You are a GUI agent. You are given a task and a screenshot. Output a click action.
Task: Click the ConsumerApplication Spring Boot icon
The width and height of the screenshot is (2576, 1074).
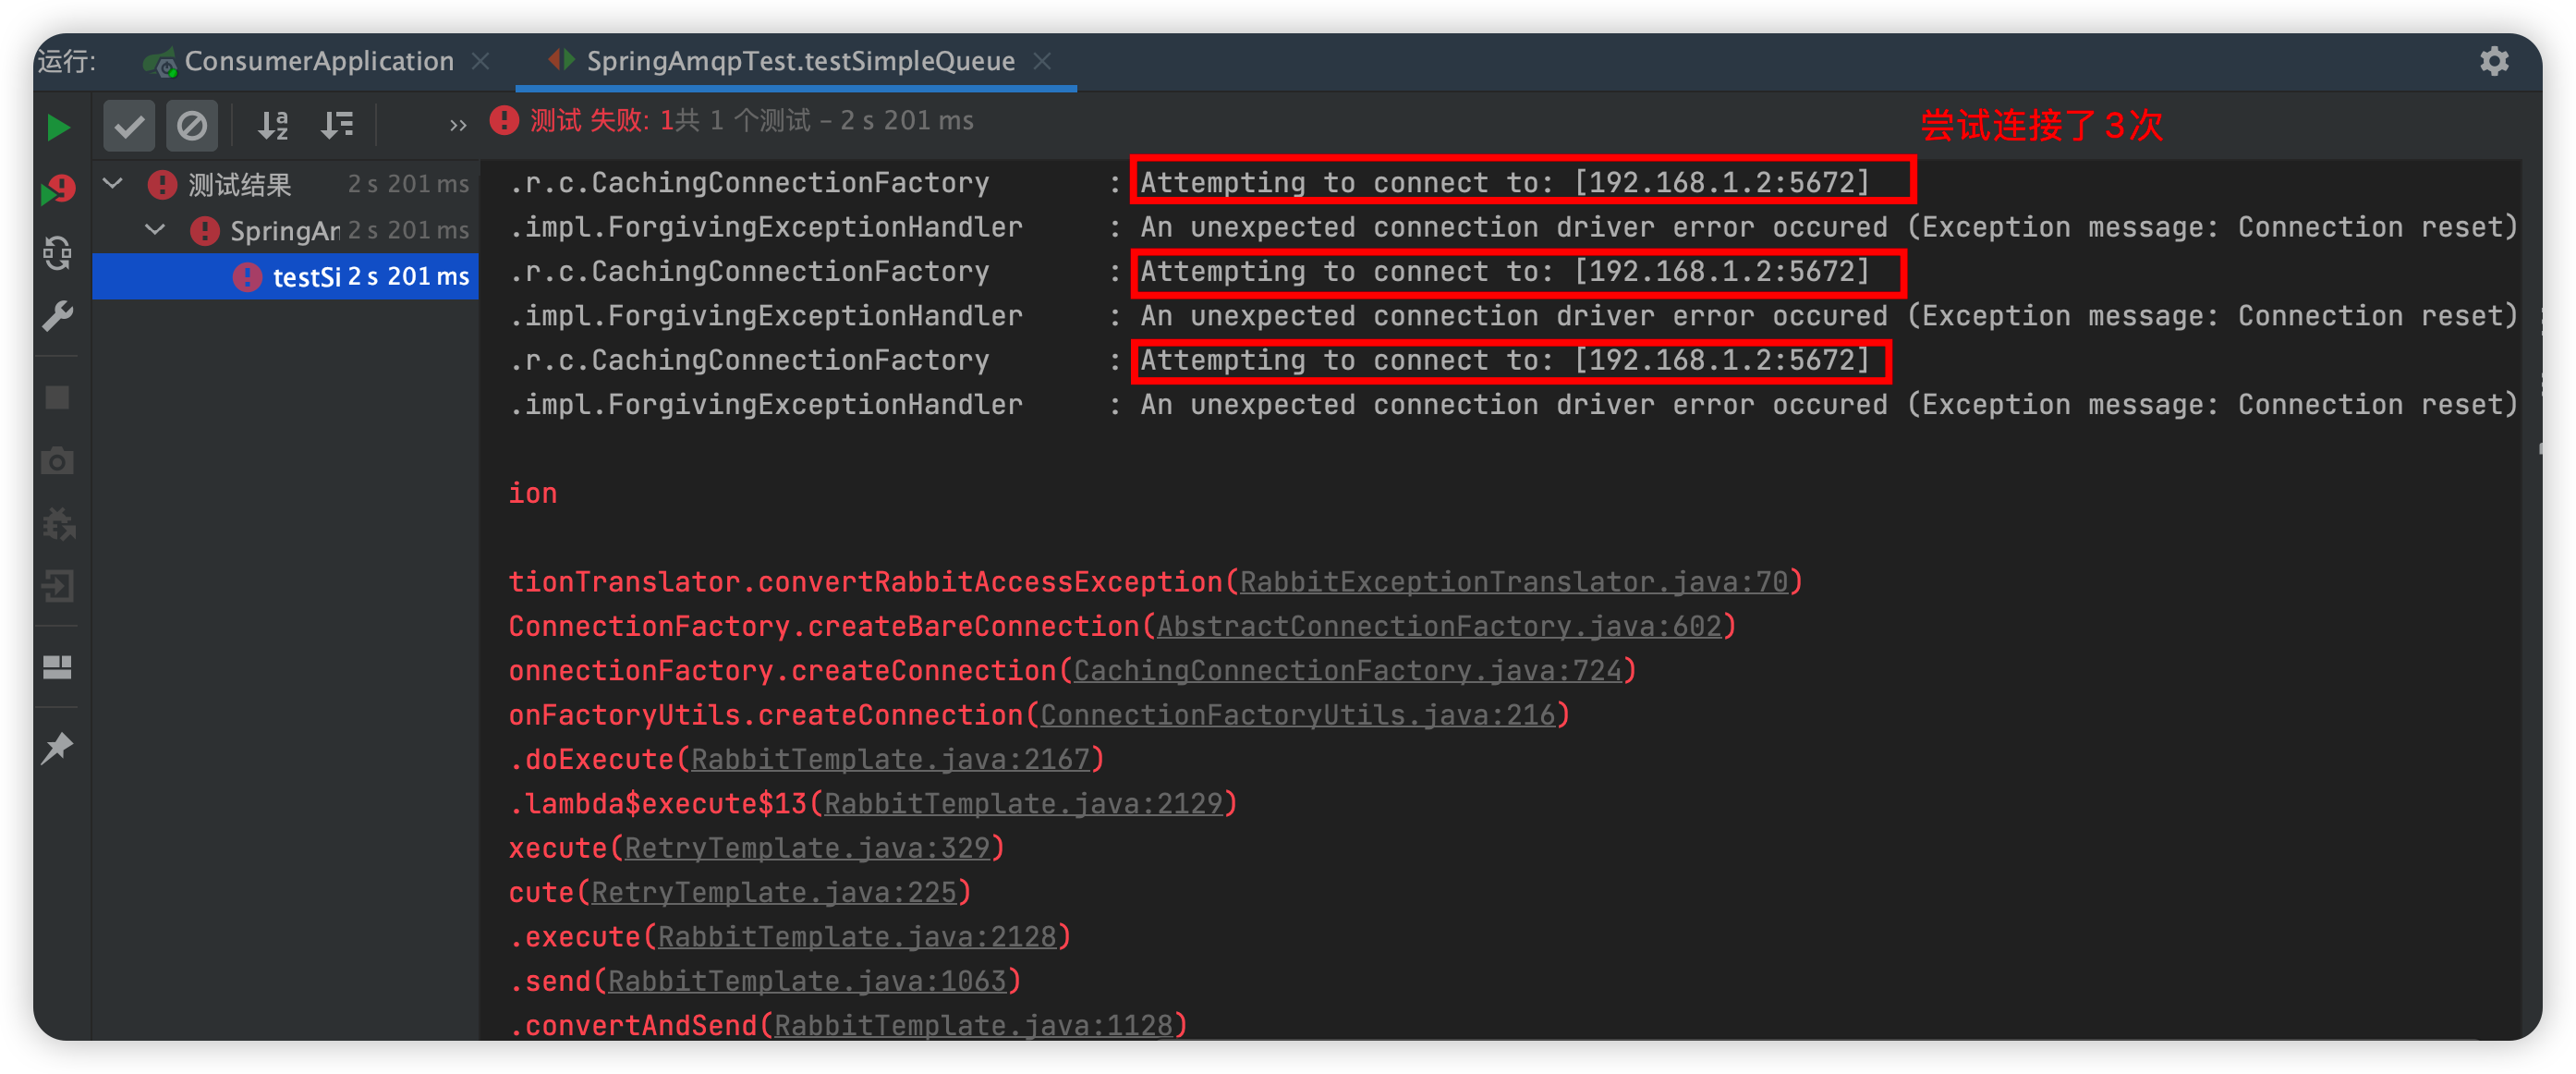tap(159, 62)
